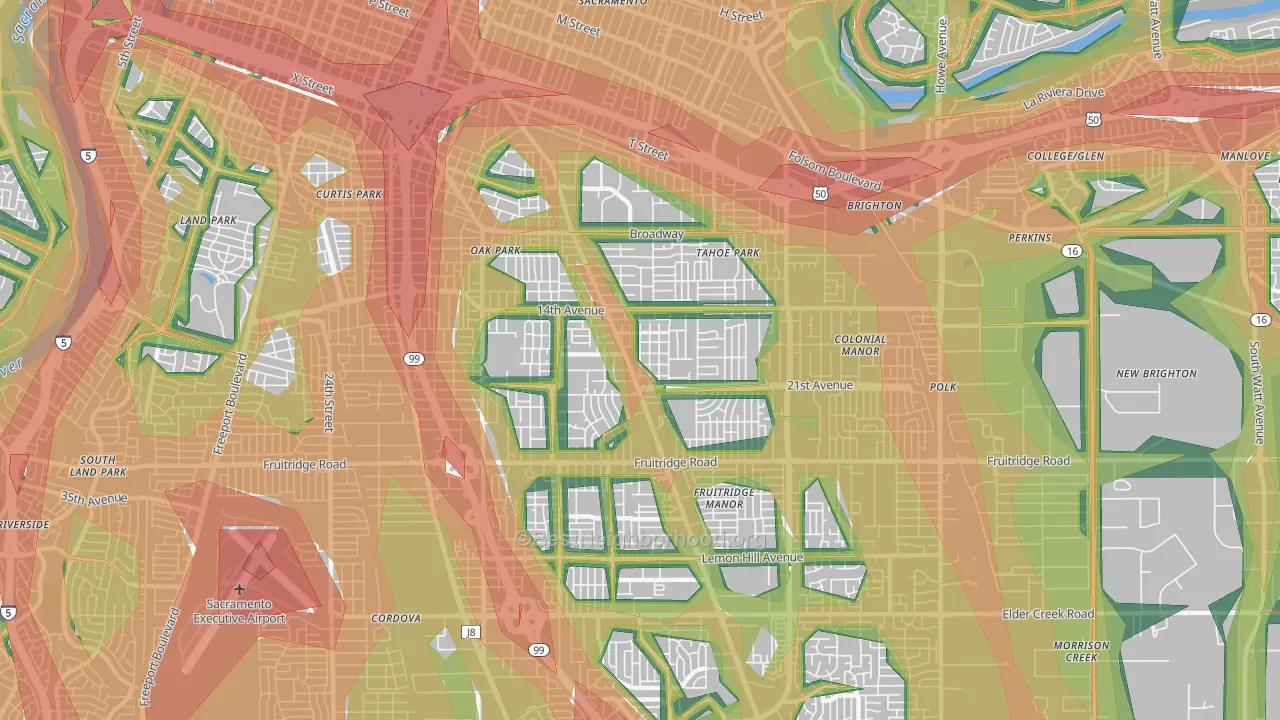Select the TAHOE PARK neighborhood label
1280x720 pixels.
point(728,253)
